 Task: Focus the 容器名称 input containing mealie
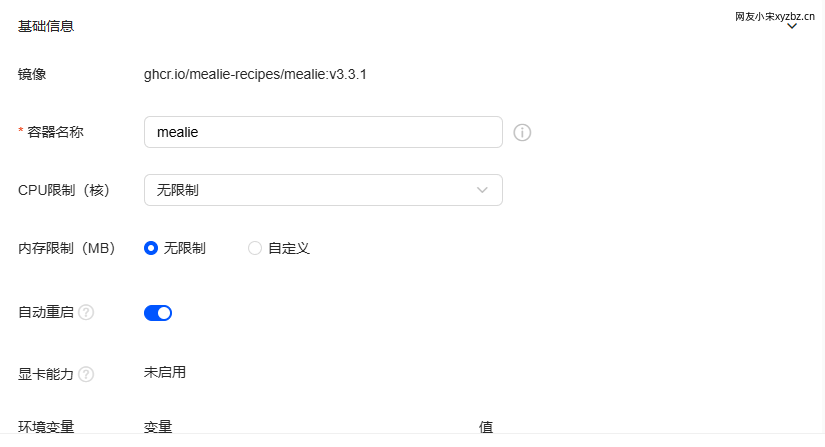coord(323,132)
